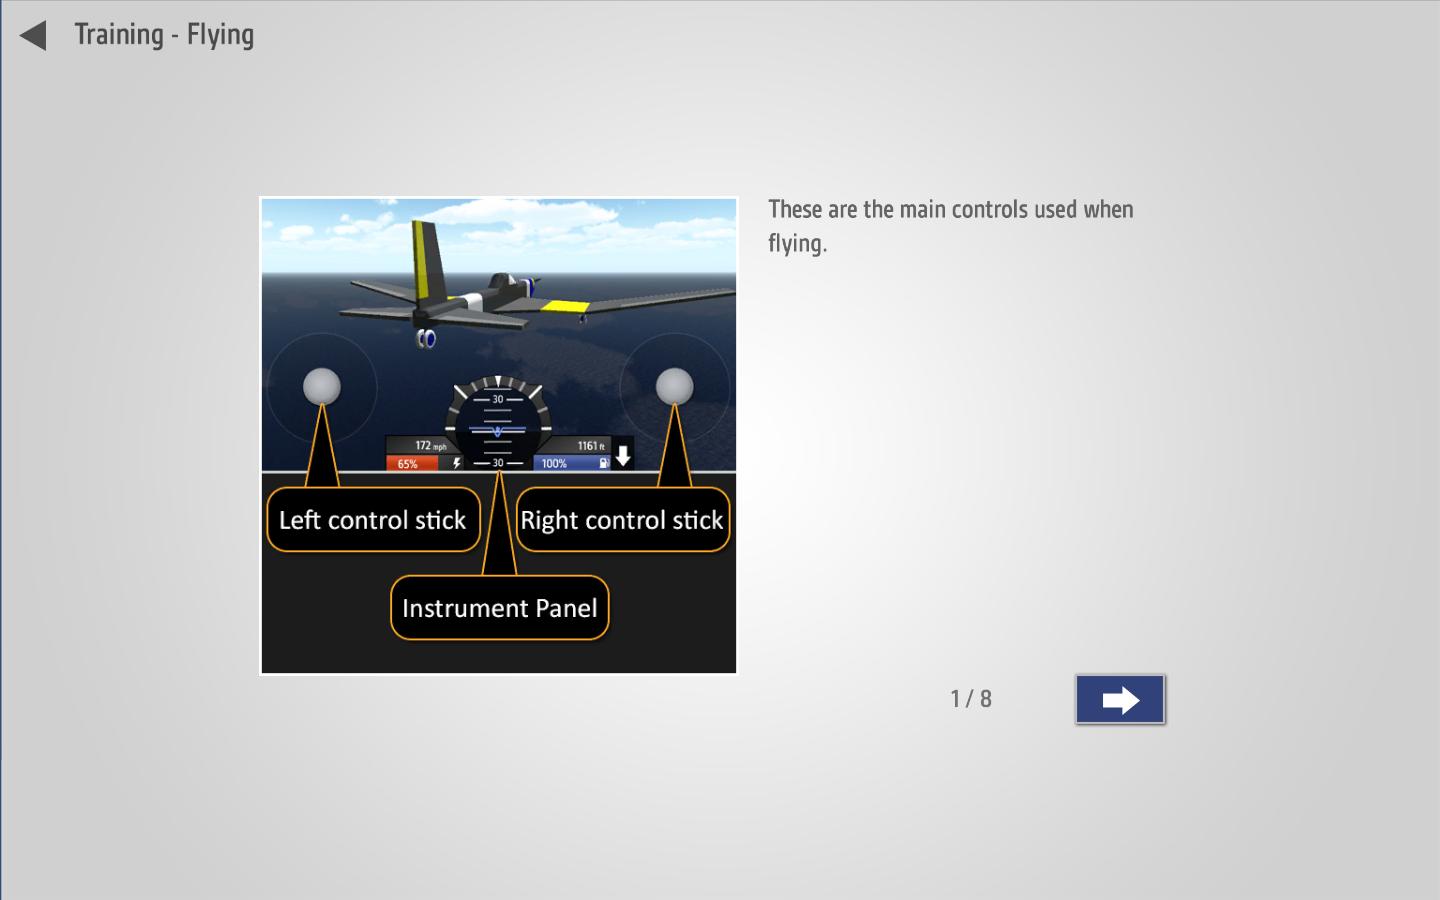The width and height of the screenshot is (1440, 900).
Task: Click the "Instrument Panel" label
Action: [499, 608]
